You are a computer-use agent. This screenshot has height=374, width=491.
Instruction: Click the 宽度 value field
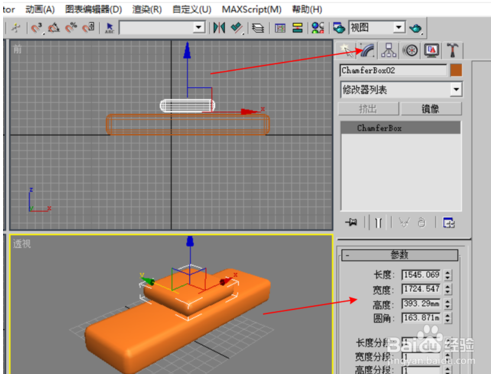[421, 289]
